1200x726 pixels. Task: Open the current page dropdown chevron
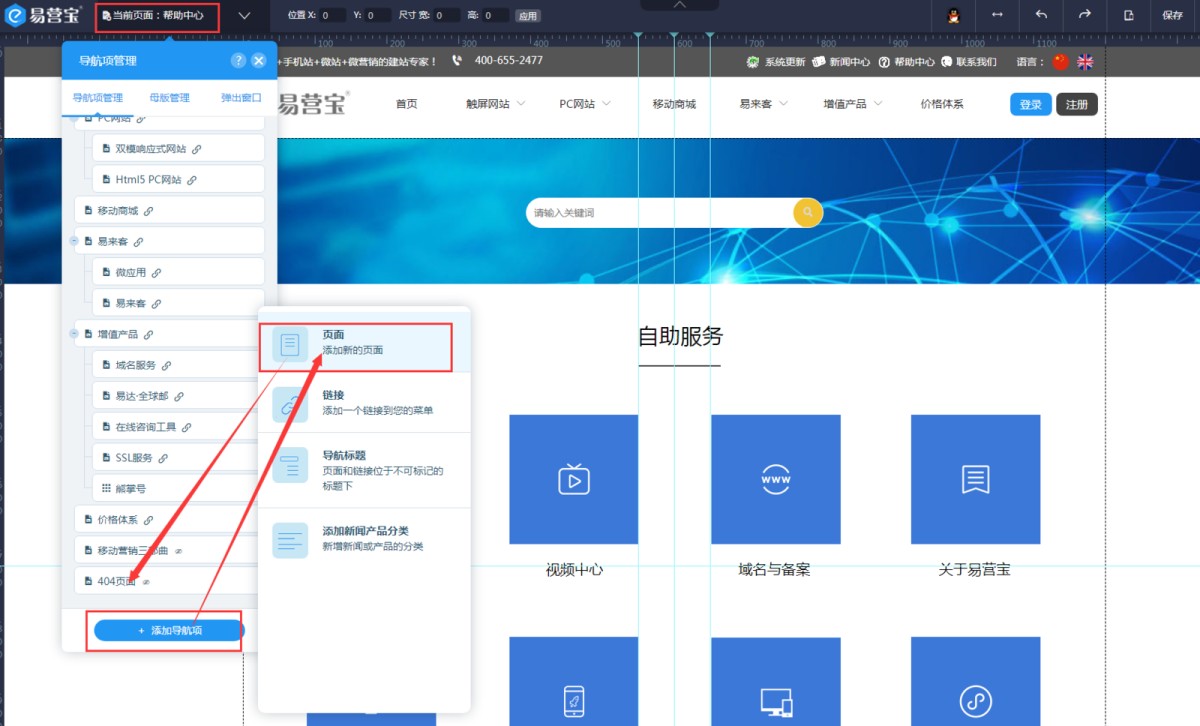pyautogui.click(x=245, y=16)
